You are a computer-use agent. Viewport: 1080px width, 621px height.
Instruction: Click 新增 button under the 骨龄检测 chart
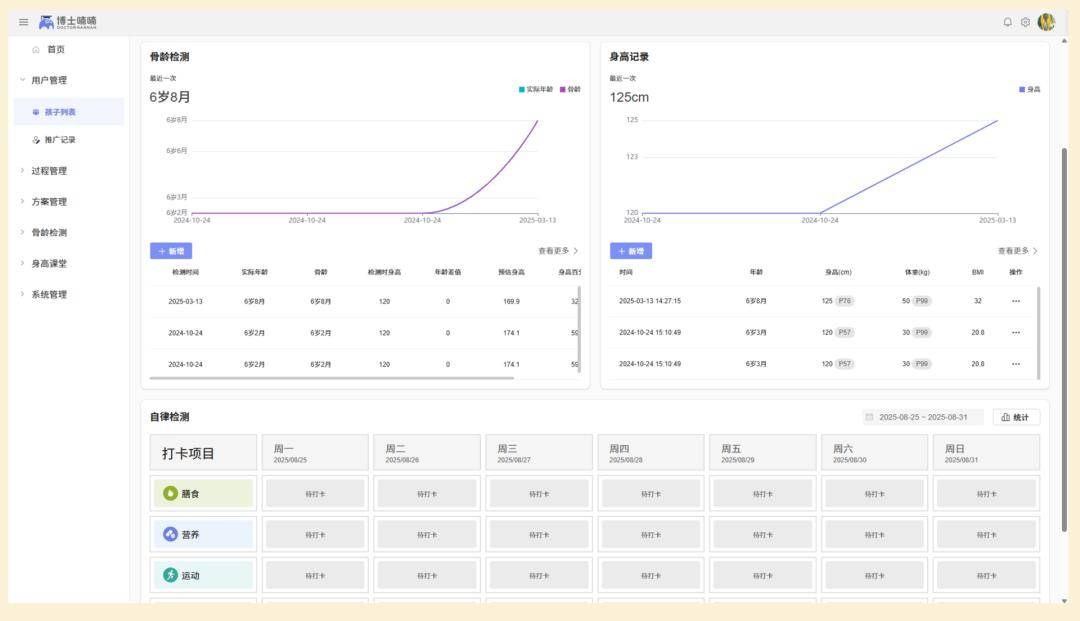pyautogui.click(x=171, y=251)
